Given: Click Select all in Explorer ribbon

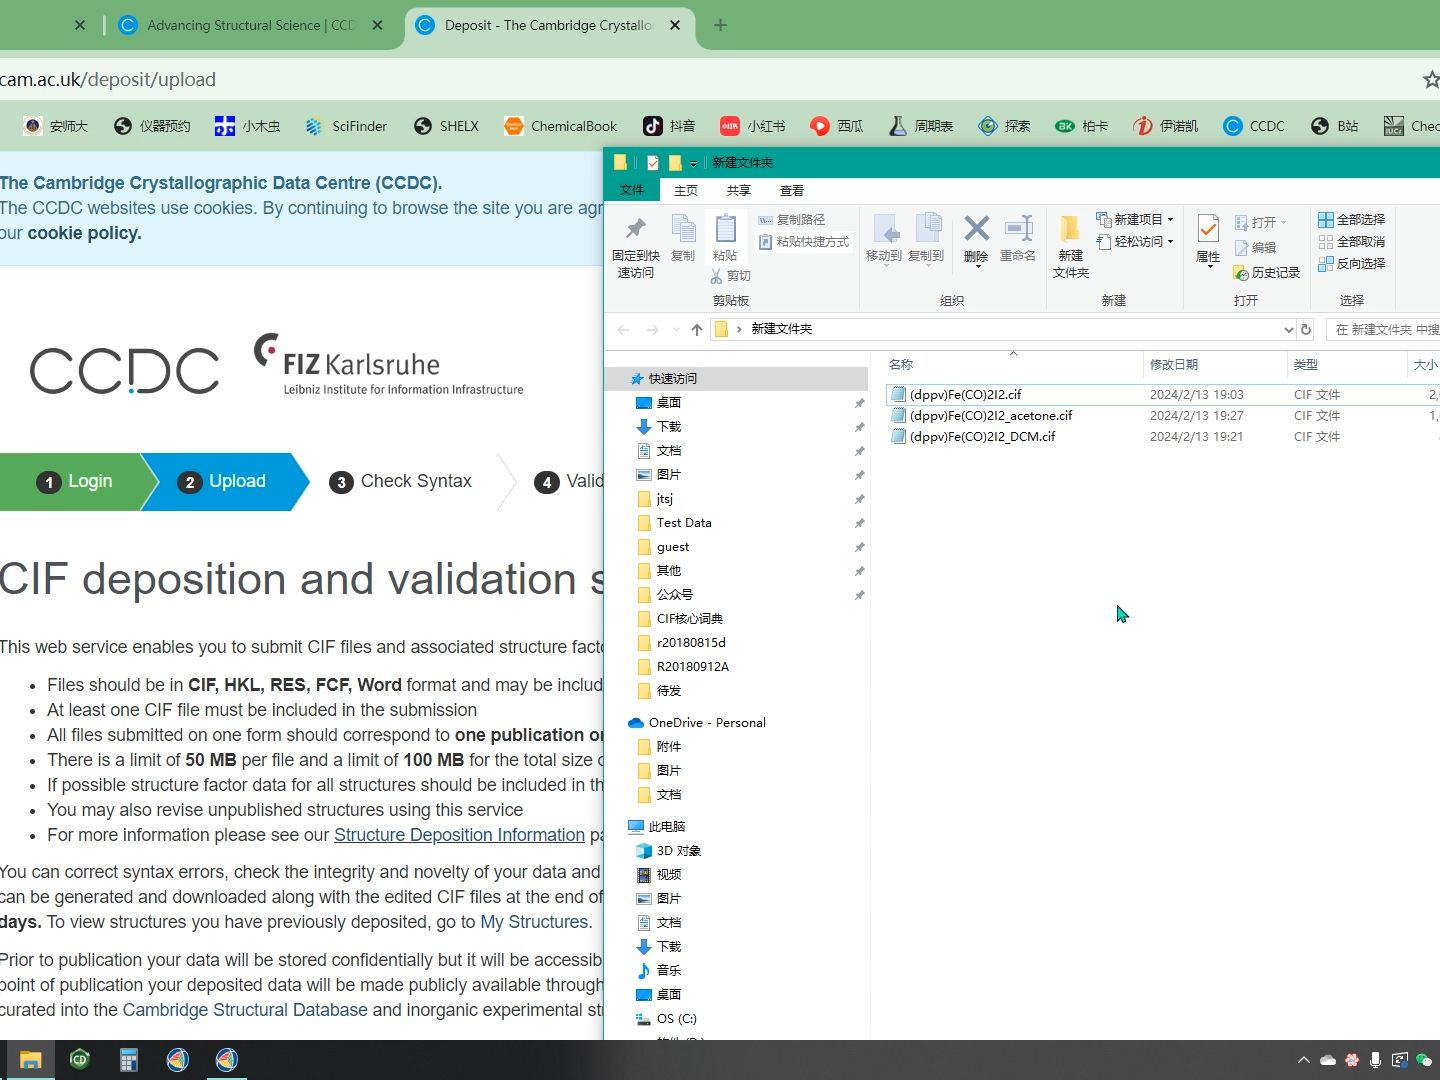Looking at the screenshot, I should (1351, 219).
